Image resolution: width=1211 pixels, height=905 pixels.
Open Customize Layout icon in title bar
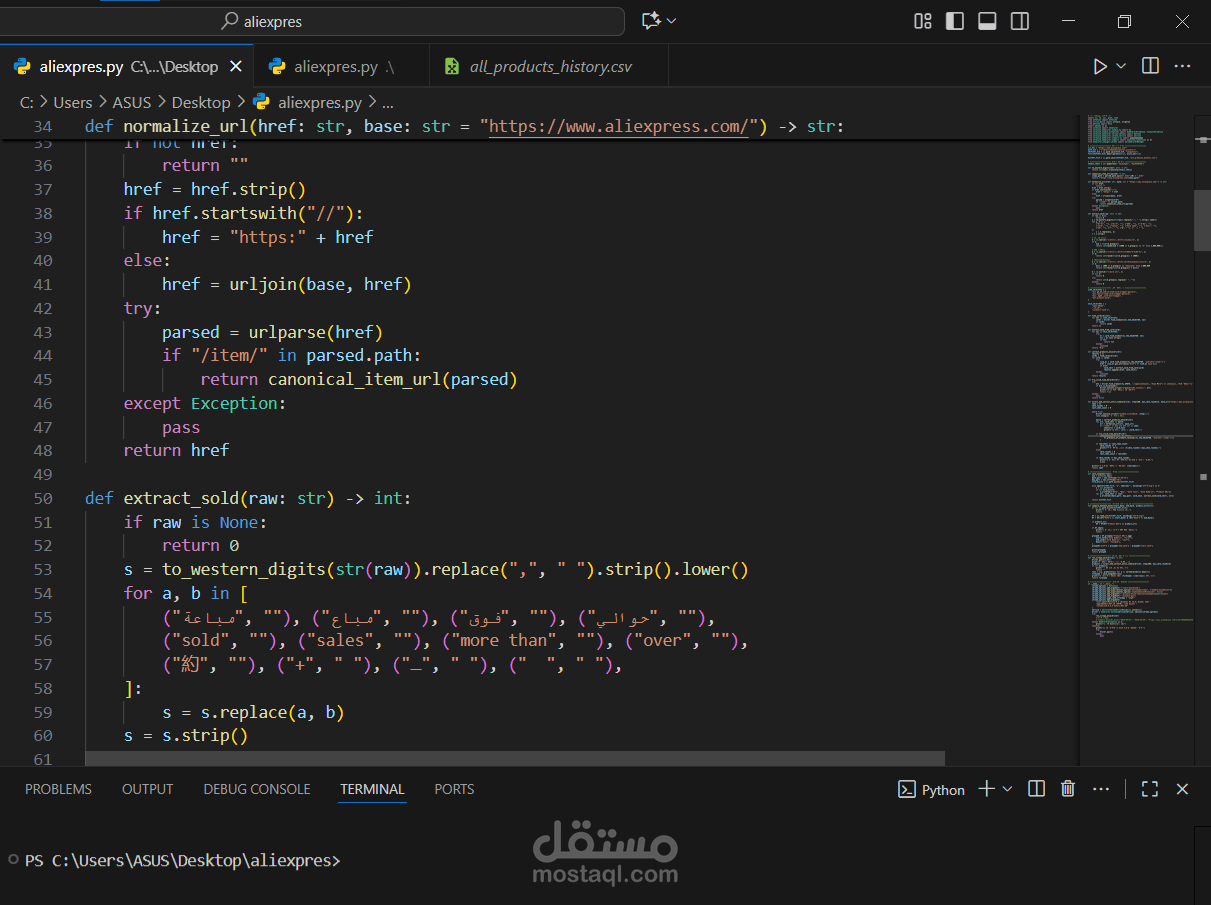point(923,21)
